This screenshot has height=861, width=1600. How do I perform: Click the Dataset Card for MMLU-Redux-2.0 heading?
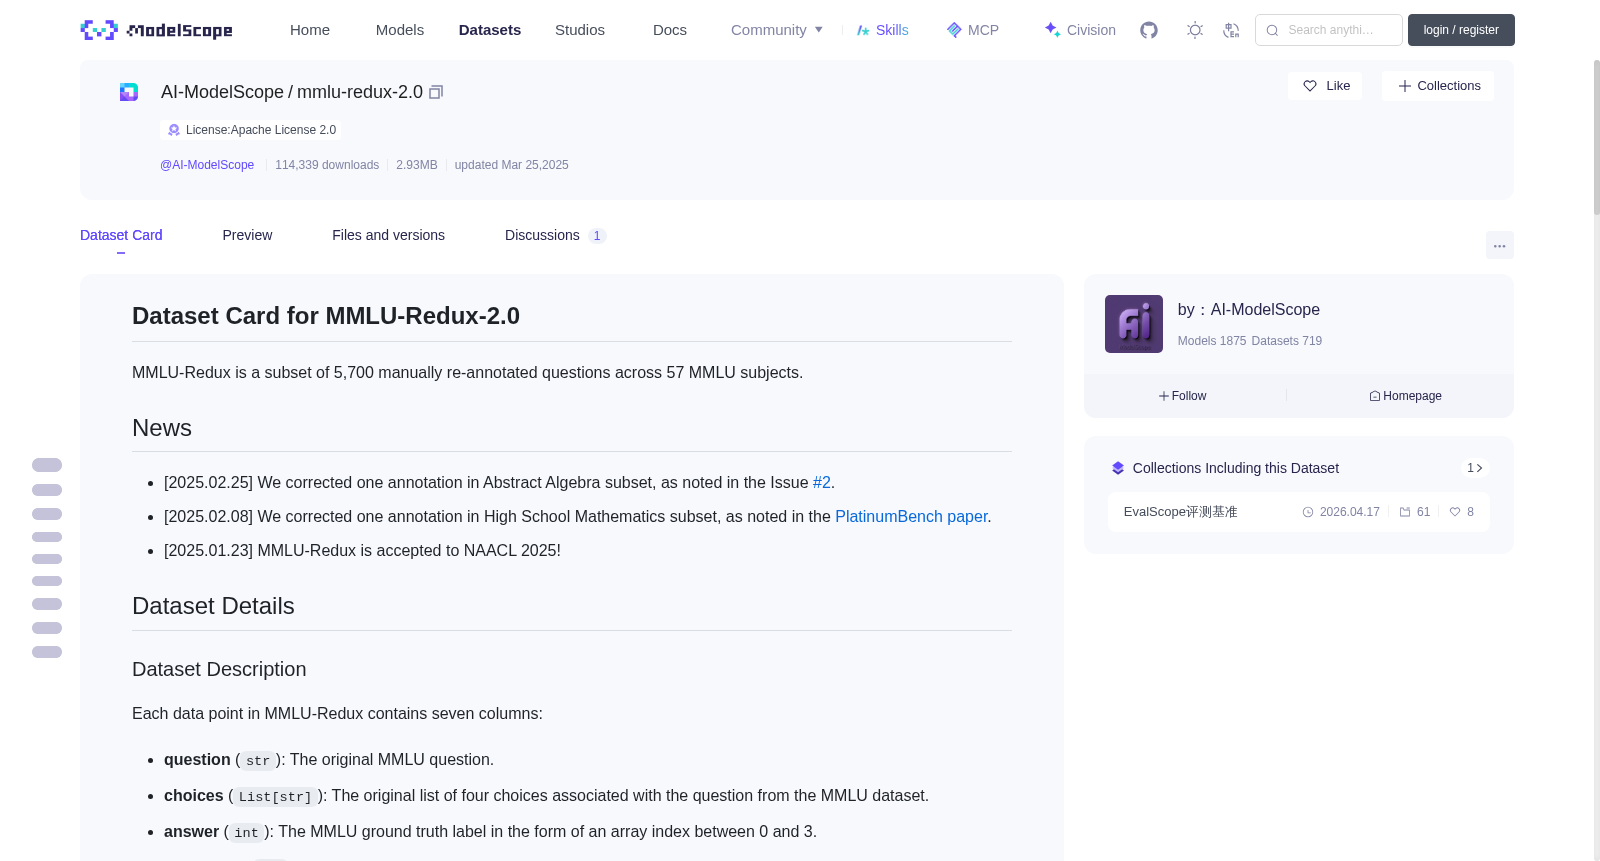pos(326,316)
